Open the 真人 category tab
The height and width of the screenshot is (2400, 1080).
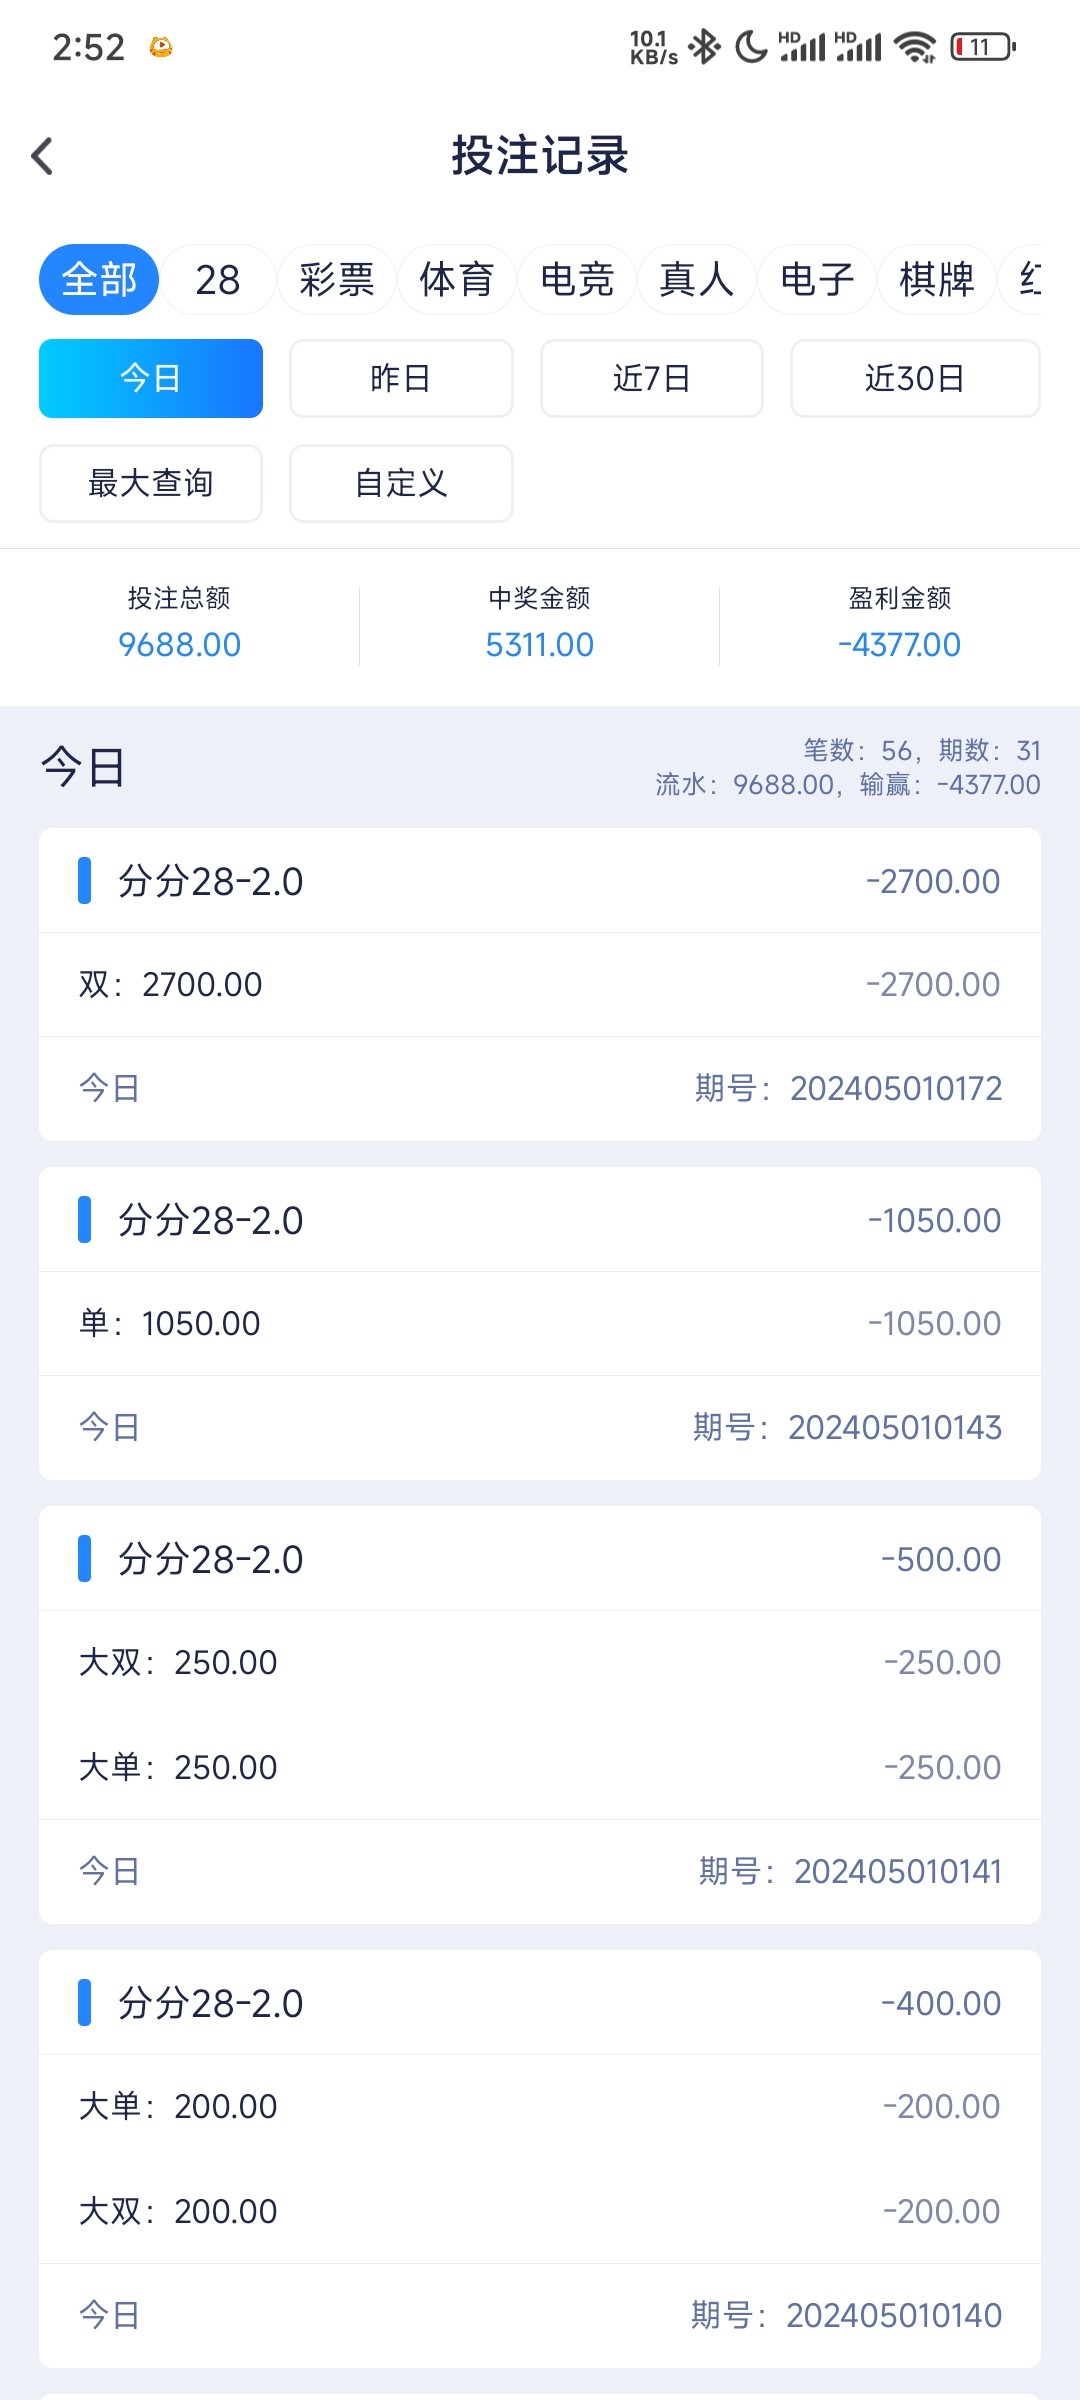click(x=697, y=279)
